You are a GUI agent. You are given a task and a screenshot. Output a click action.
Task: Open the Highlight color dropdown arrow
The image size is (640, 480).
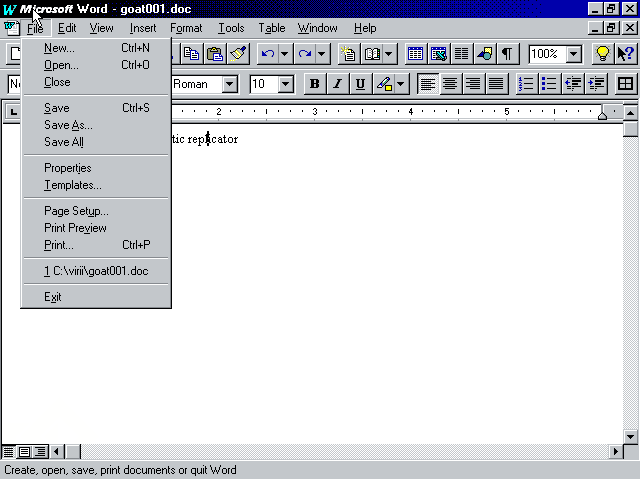coord(401,84)
